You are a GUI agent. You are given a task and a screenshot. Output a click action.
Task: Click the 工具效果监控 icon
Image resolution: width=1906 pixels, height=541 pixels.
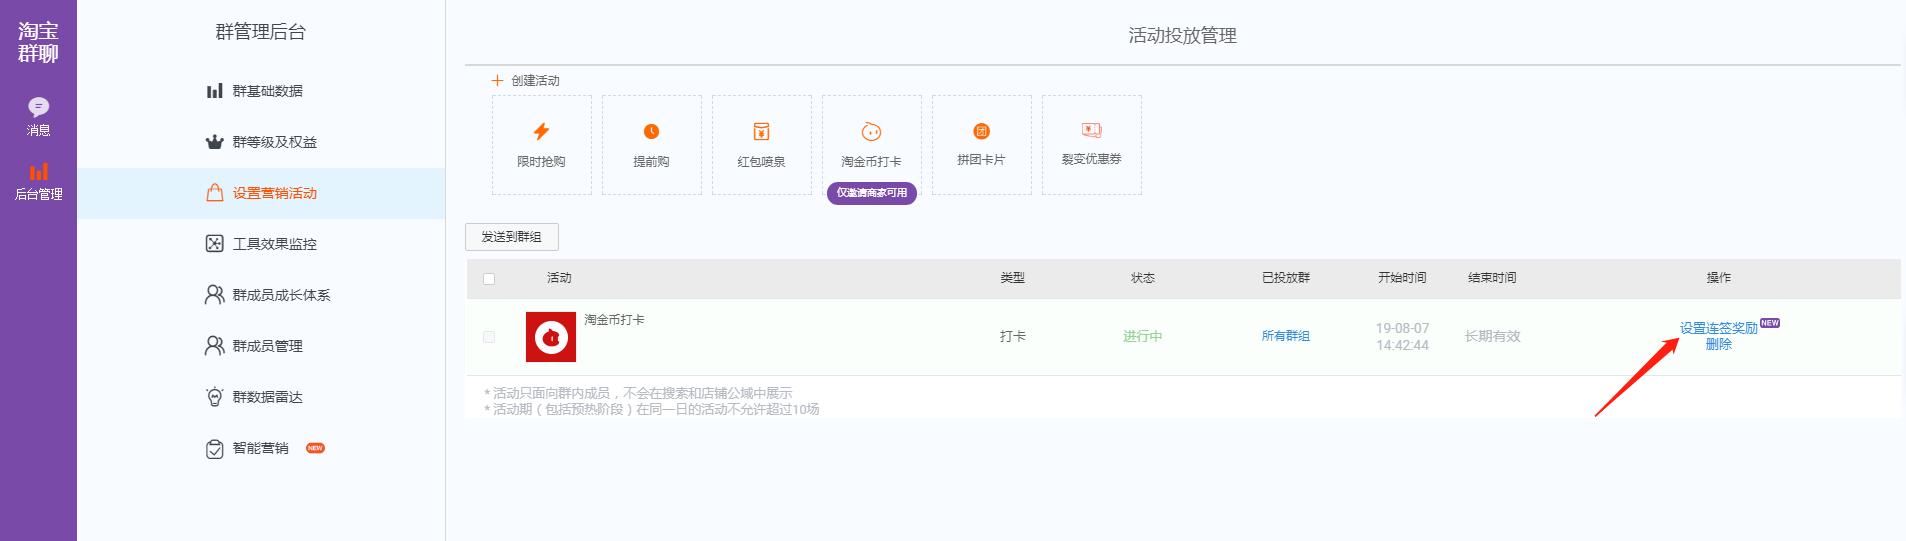tap(214, 243)
